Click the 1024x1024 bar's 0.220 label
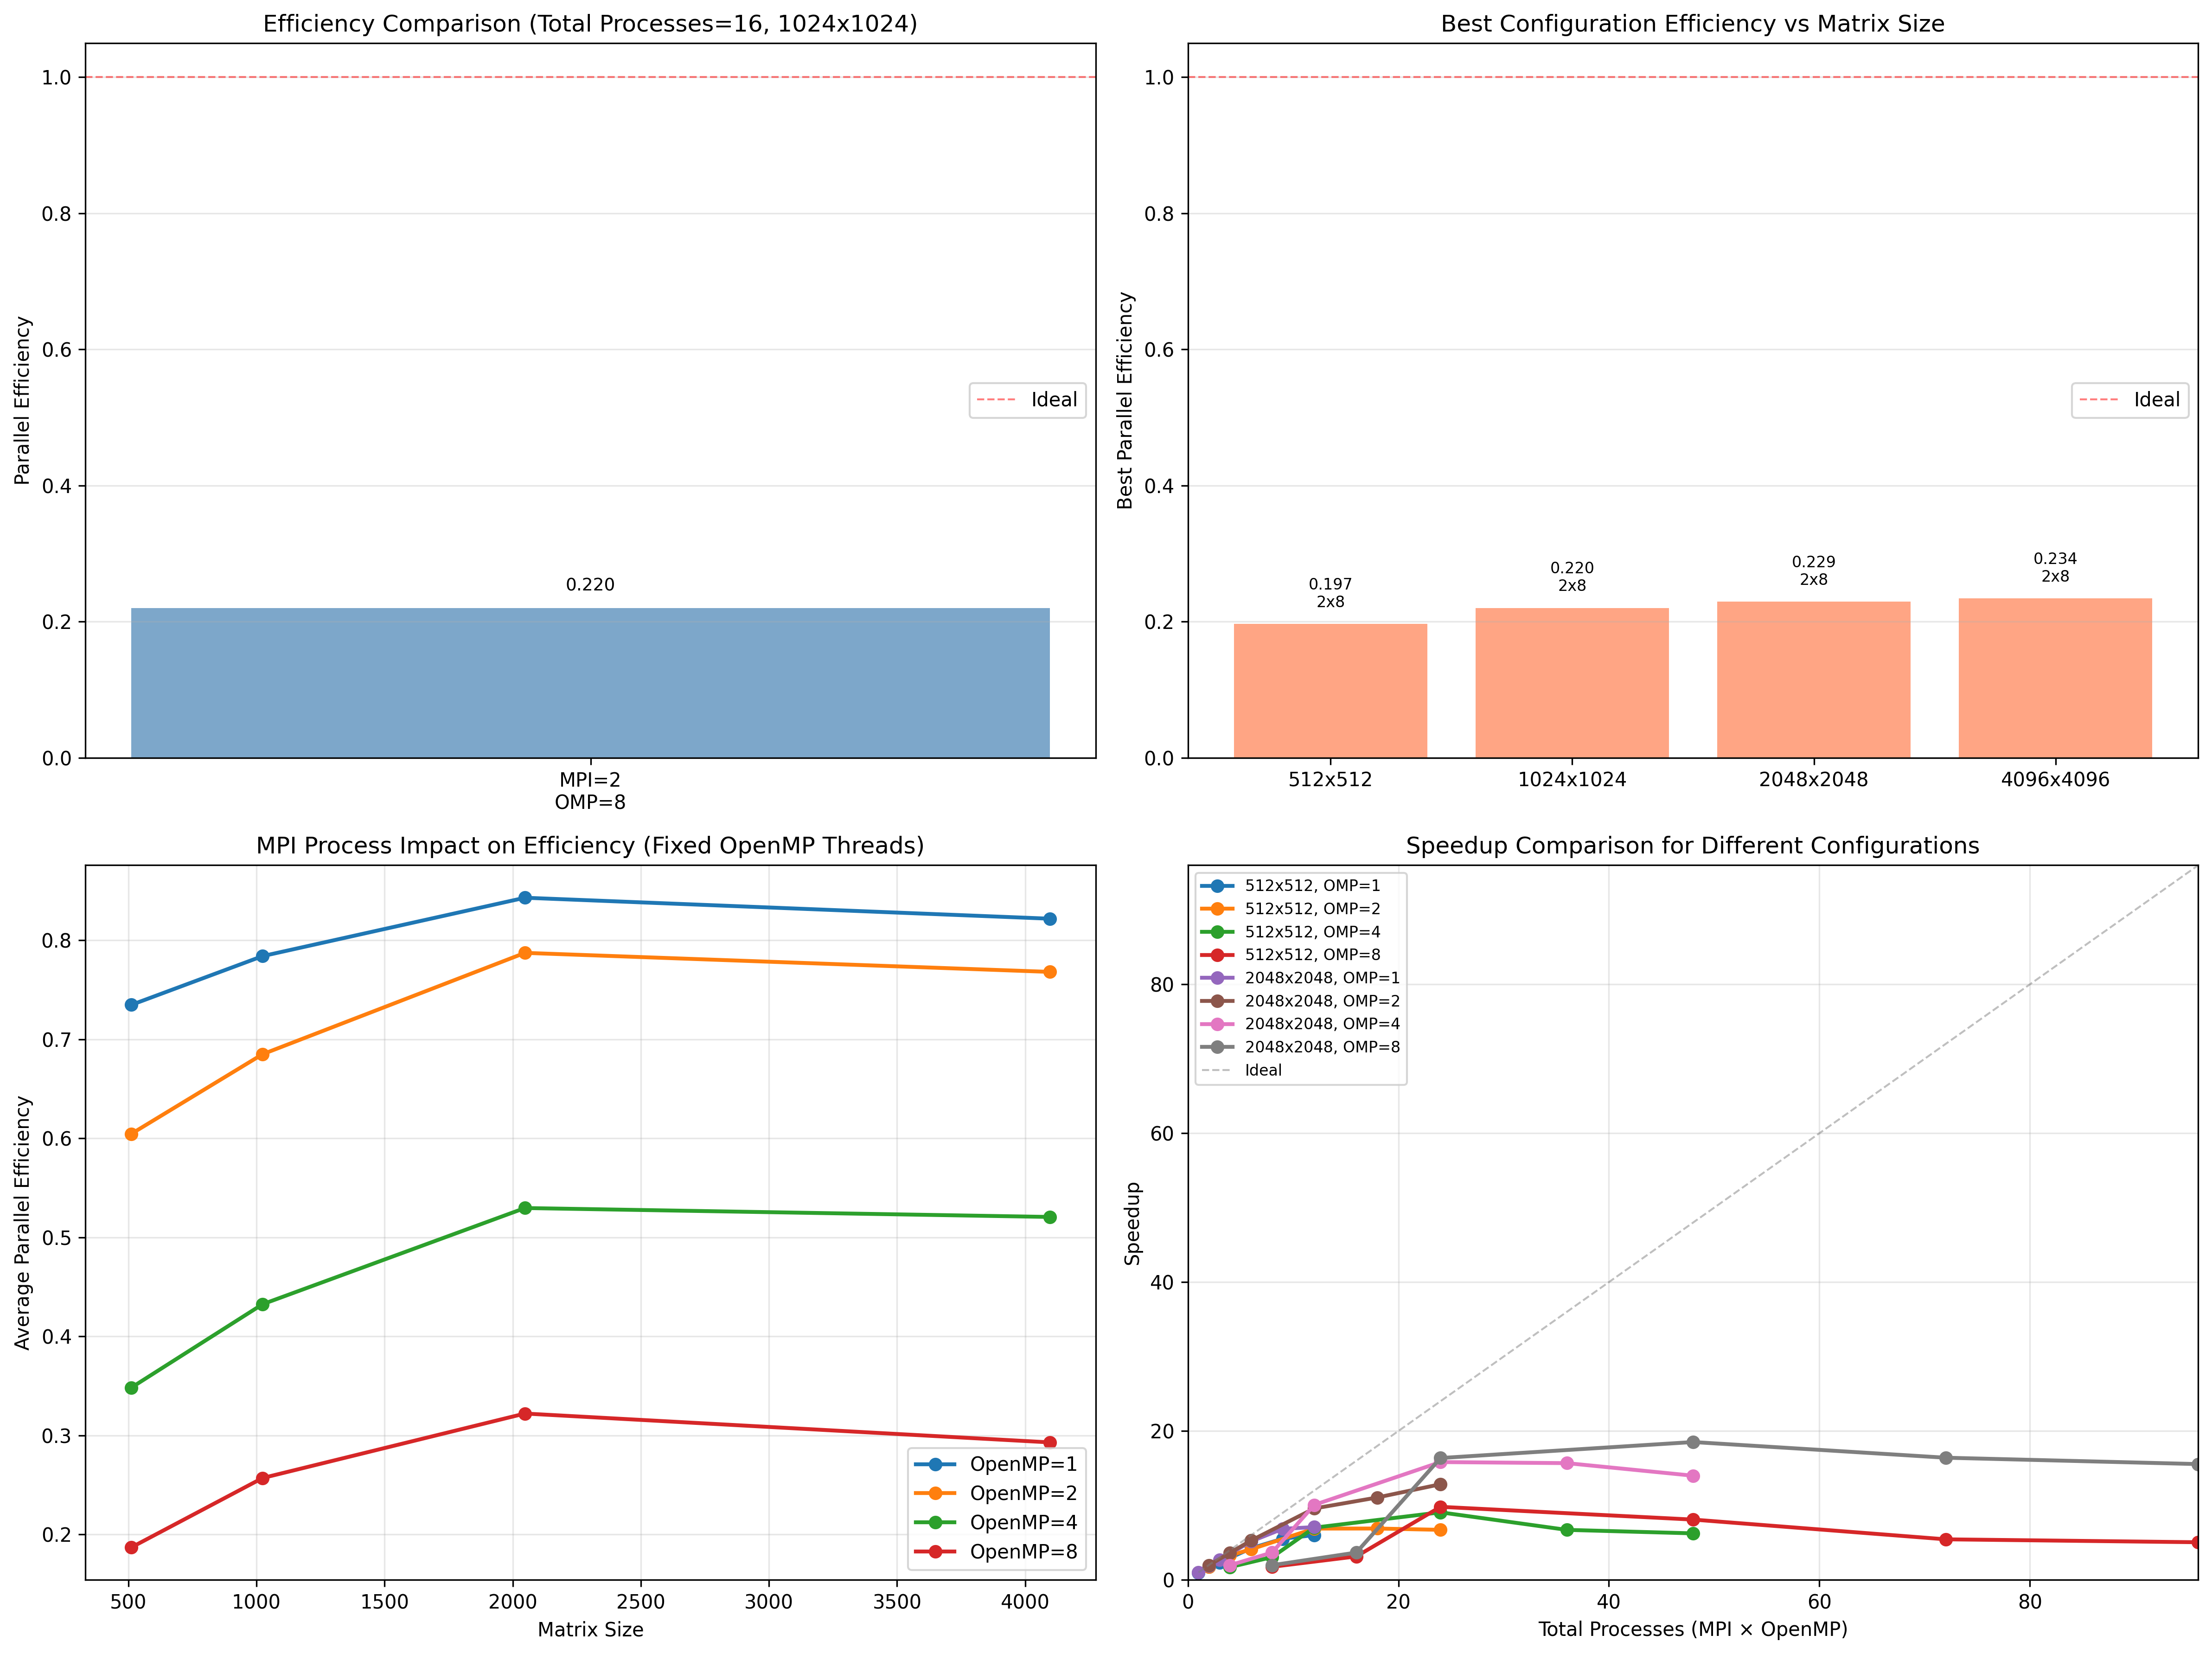2212x1654 pixels. pyautogui.click(x=1572, y=568)
